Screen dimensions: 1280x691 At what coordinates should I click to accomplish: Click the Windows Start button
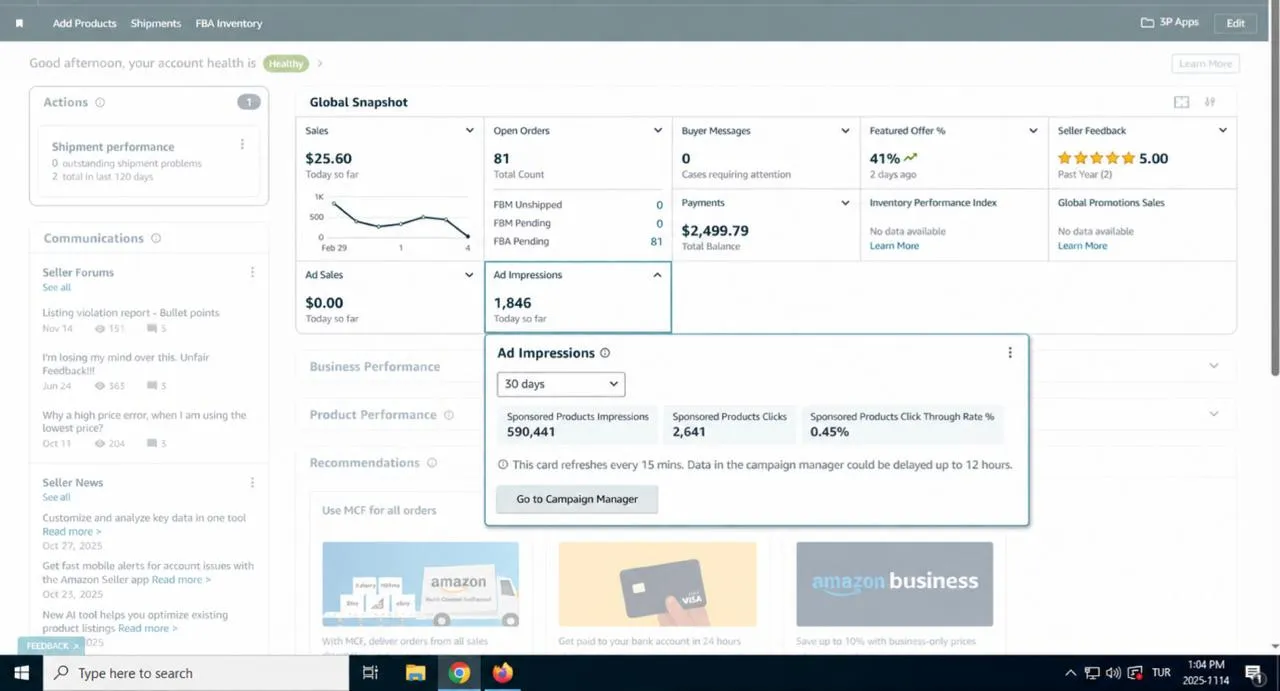[x=21, y=673]
